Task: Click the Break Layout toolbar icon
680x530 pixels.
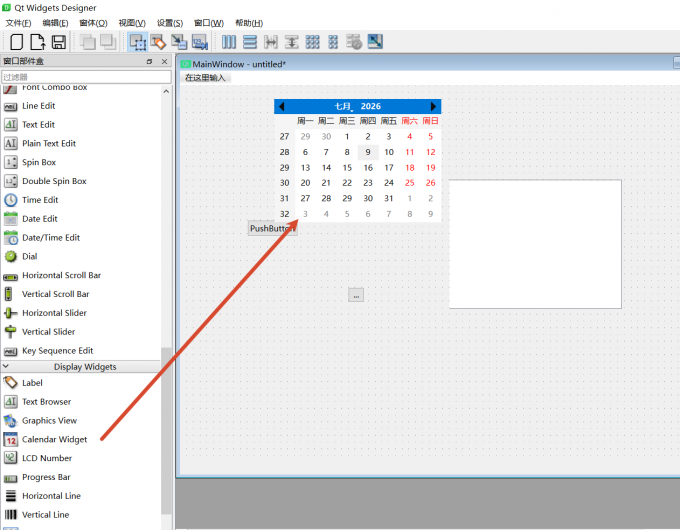Action: (x=354, y=42)
